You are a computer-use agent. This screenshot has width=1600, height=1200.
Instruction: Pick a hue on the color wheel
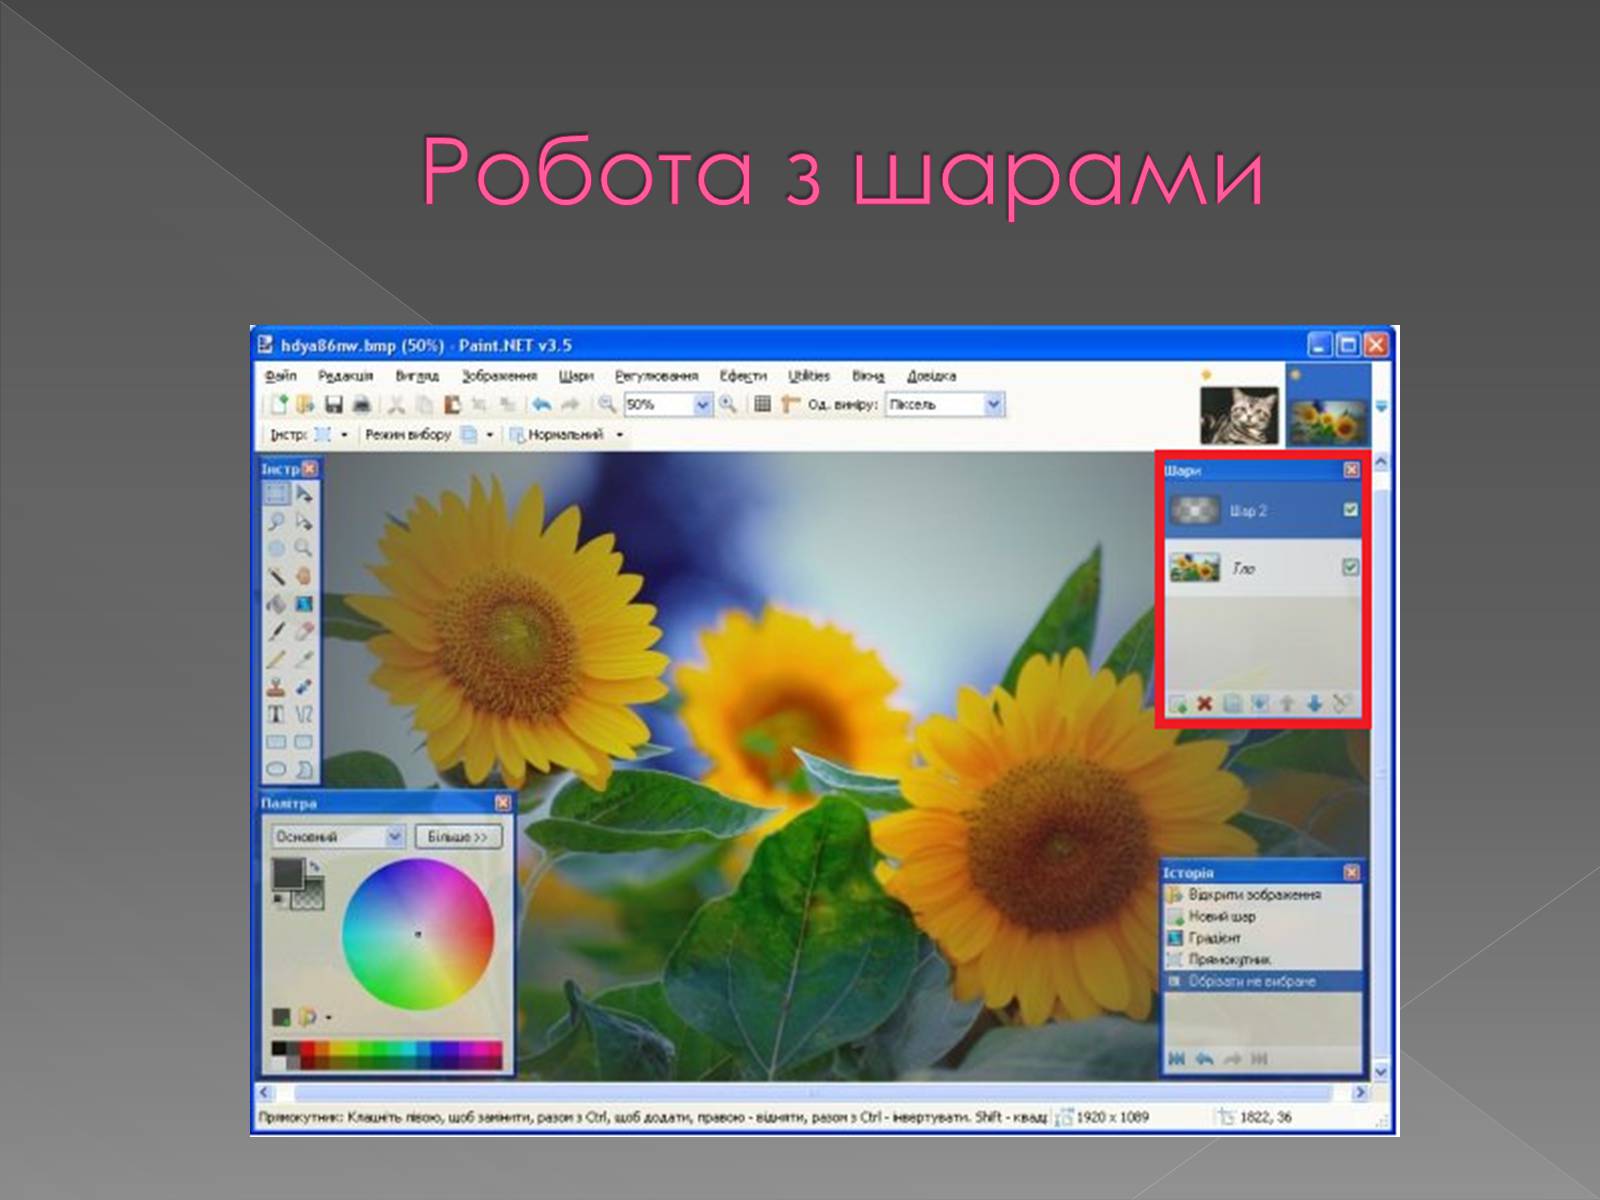[x=418, y=934]
